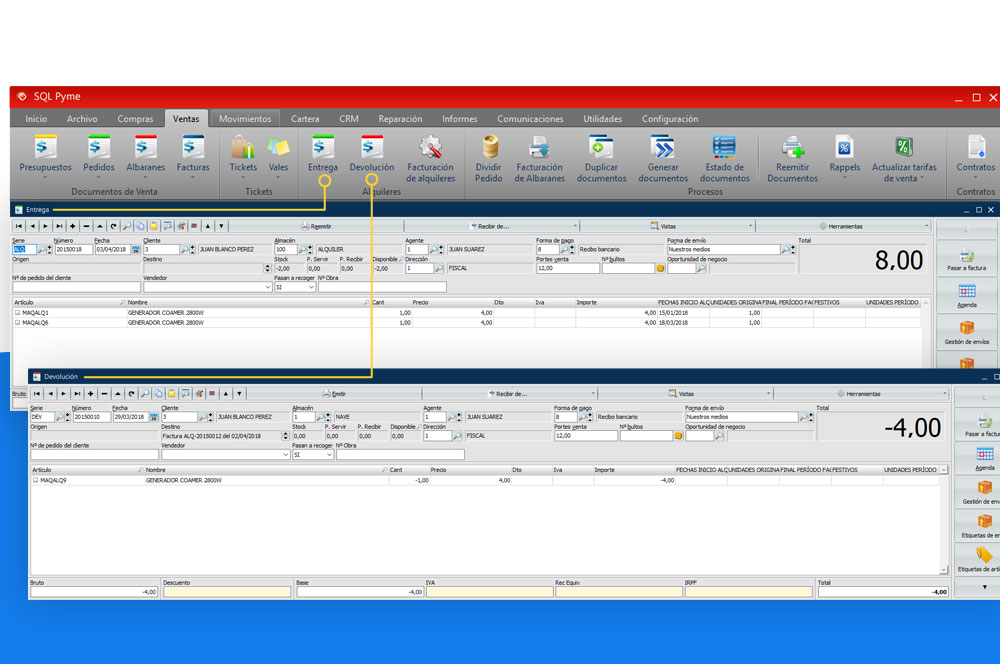Open the Tickets shopping bag icon
Screen dimensions: 1000x664
(x=243, y=148)
